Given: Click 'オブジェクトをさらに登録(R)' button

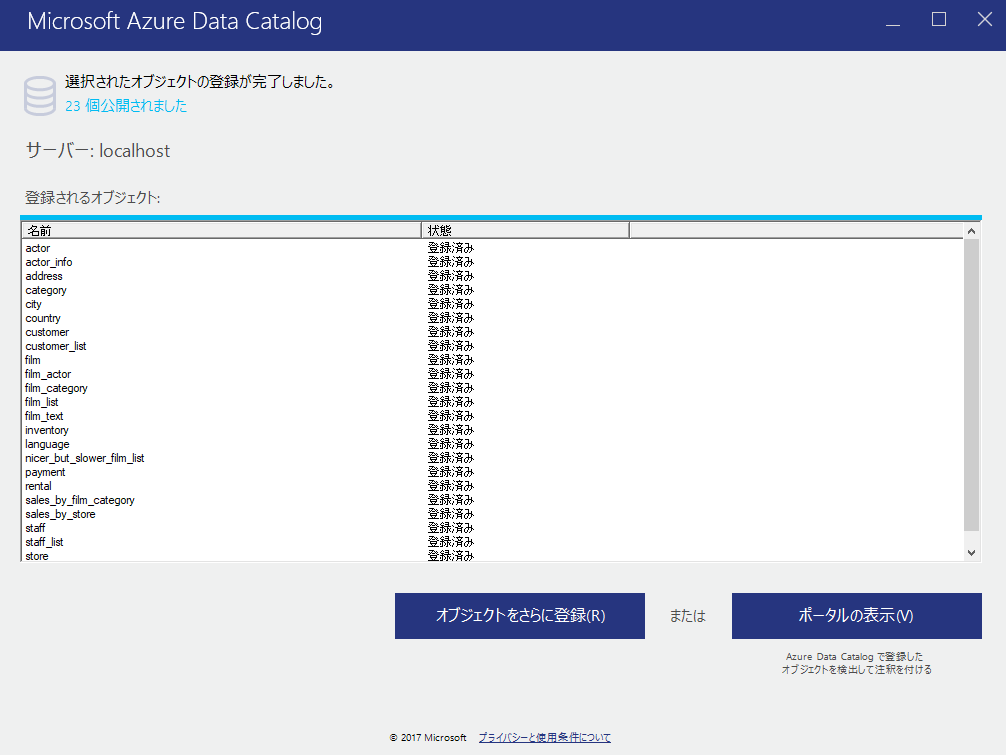Looking at the screenshot, I should 520,616.
